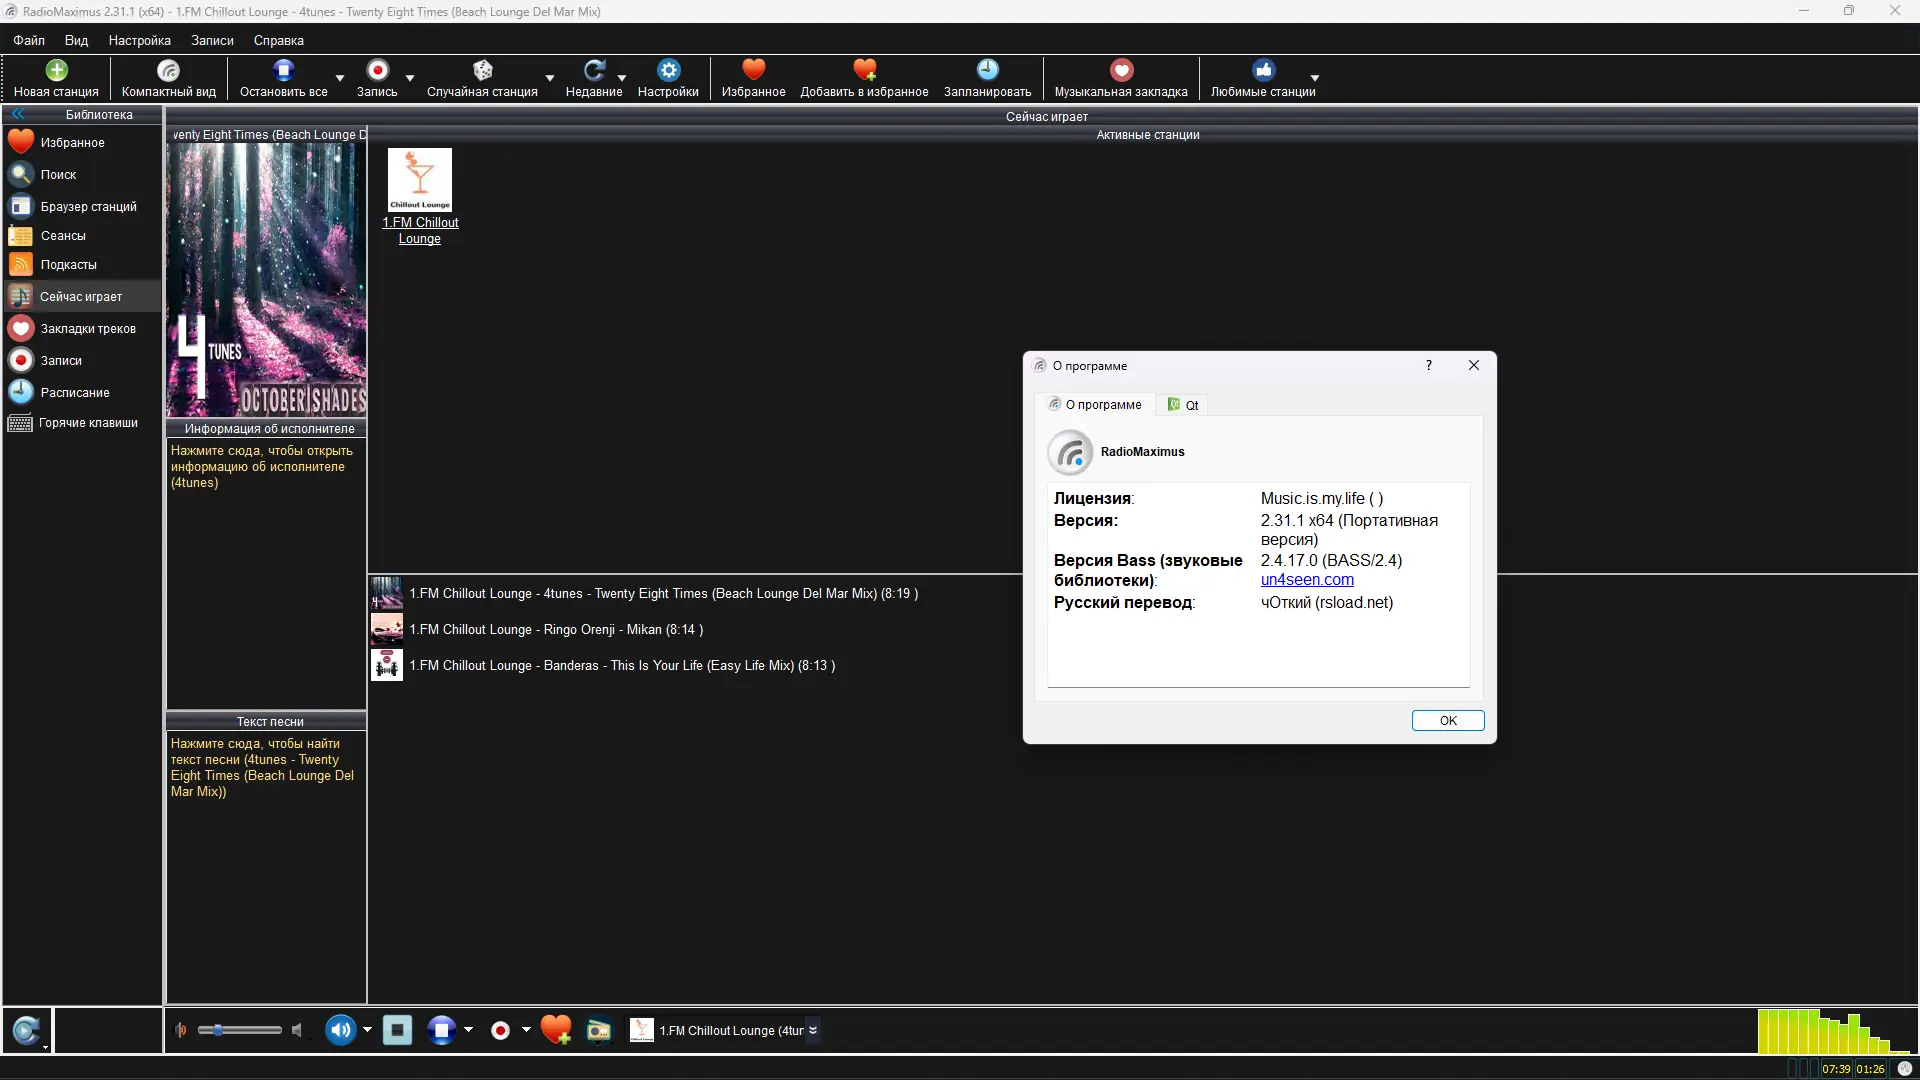Switch to the Qt tab in the About dialog
The height and width of the screenshot is (1080, 1920).
pyautogui.click(x=1184, y=405)
